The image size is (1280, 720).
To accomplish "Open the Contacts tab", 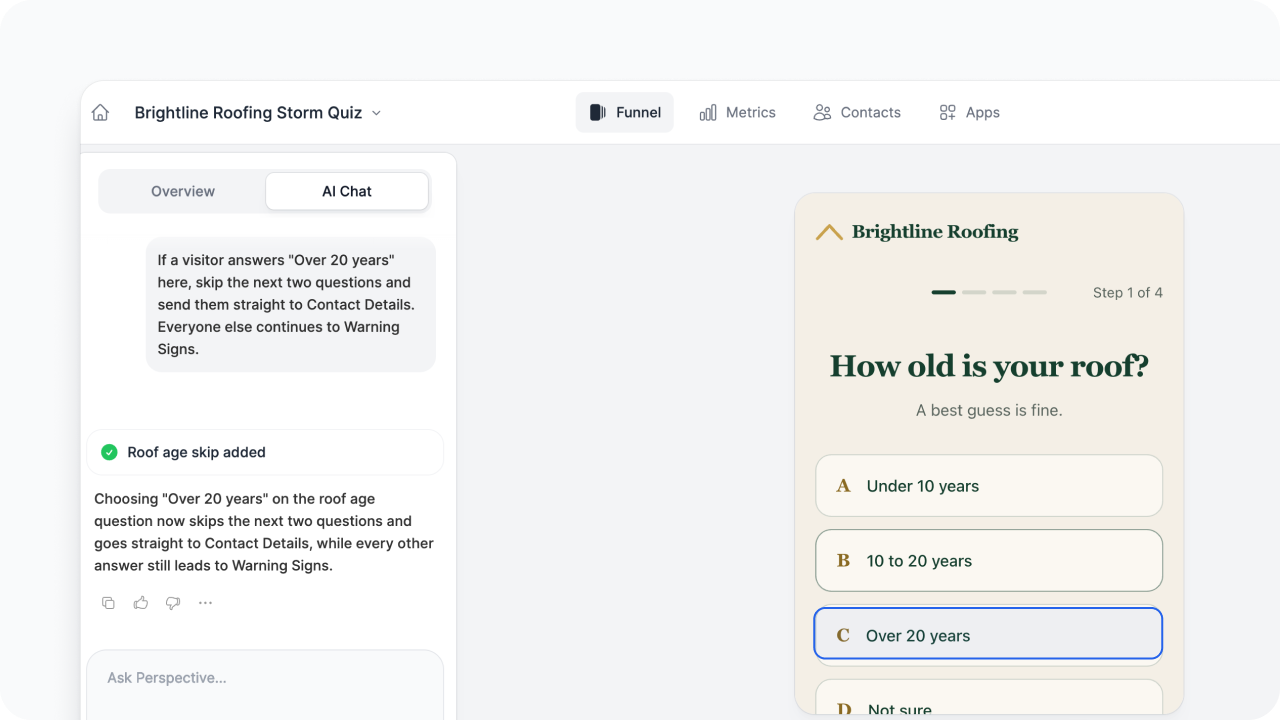I will 857,112.
